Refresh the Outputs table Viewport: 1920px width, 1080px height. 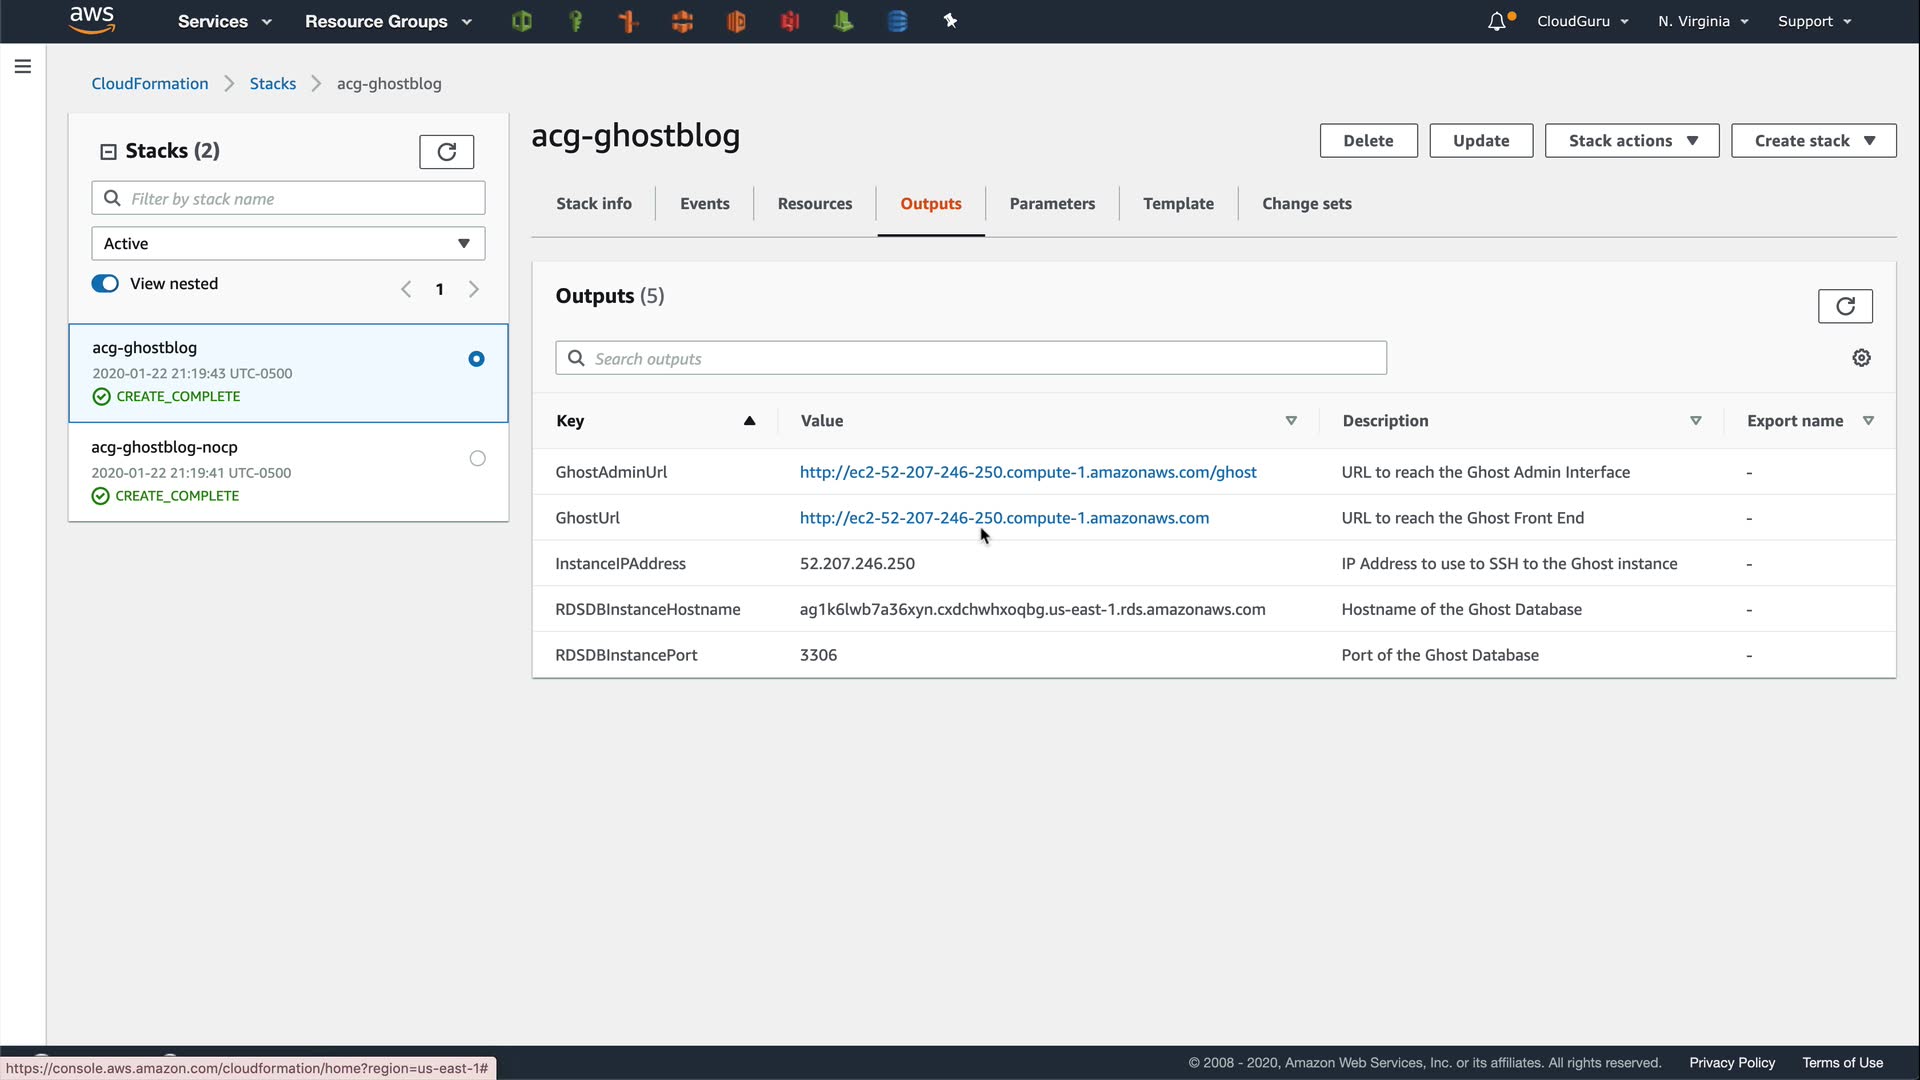pyautogui.click(x=1844, y=306)
